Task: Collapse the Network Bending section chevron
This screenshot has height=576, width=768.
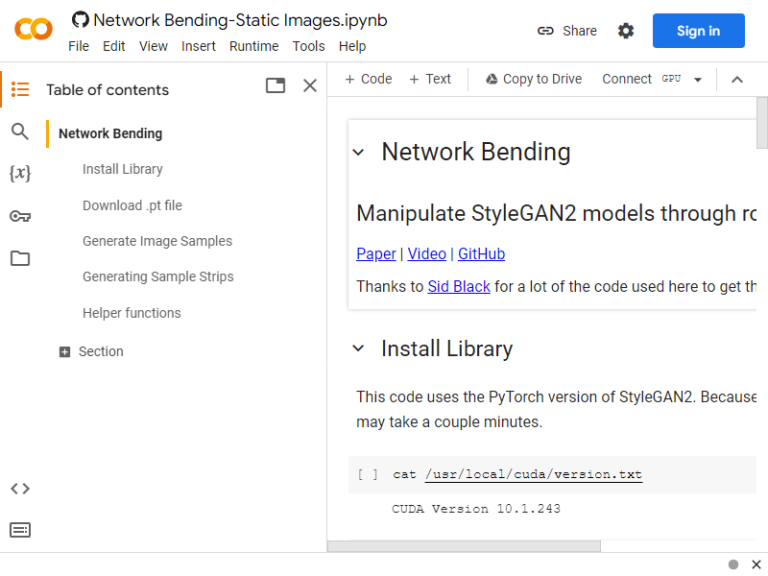Action: coord(359,152)
